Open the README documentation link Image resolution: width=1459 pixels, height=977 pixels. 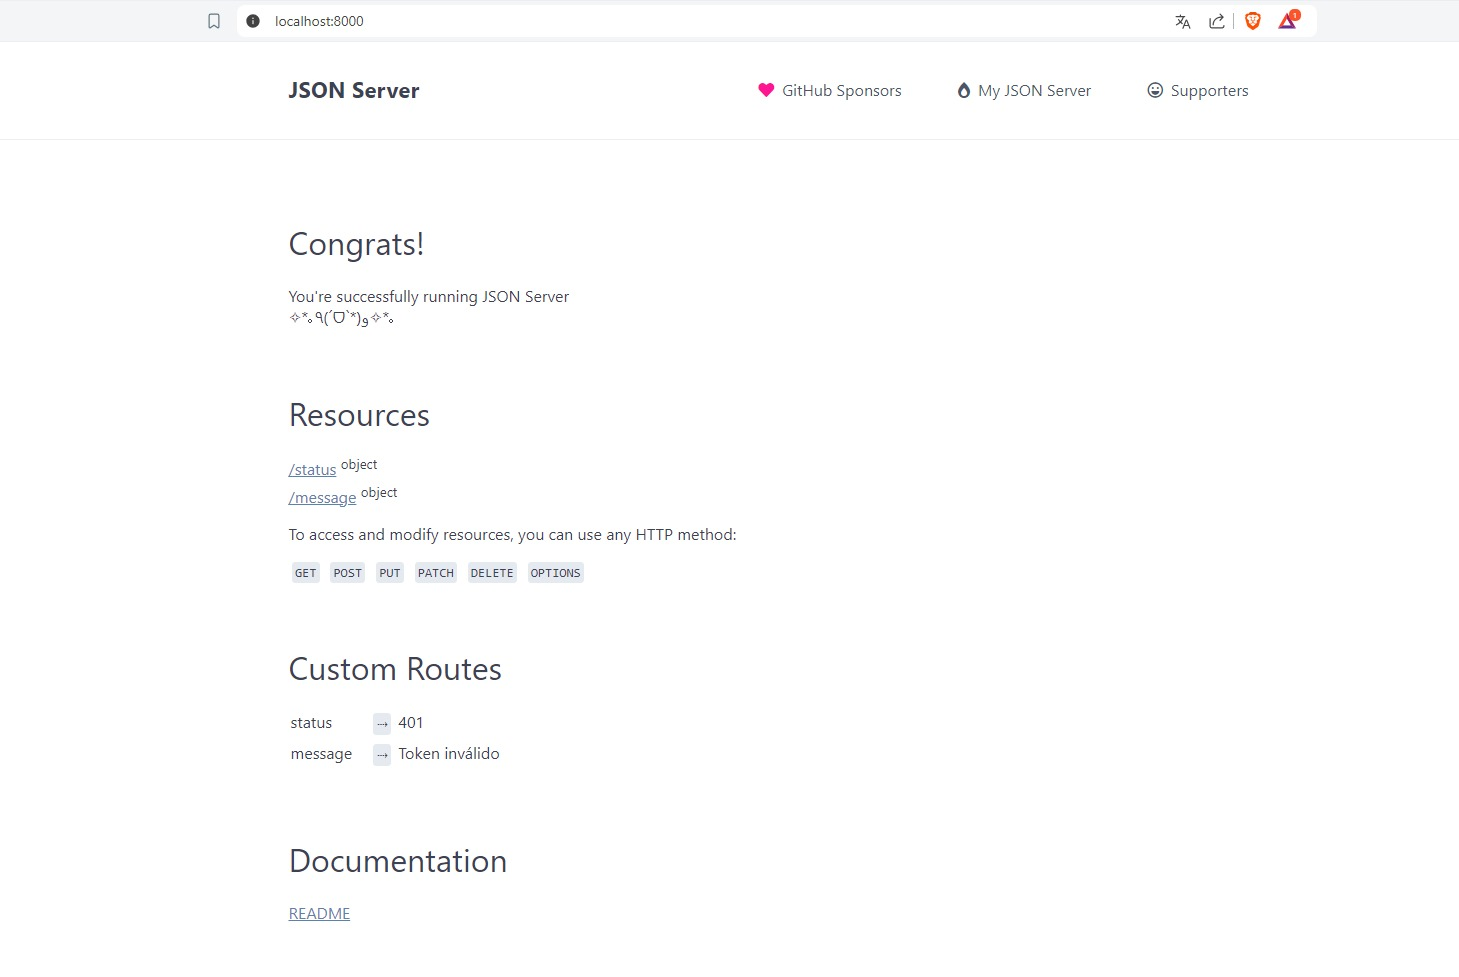319,914
